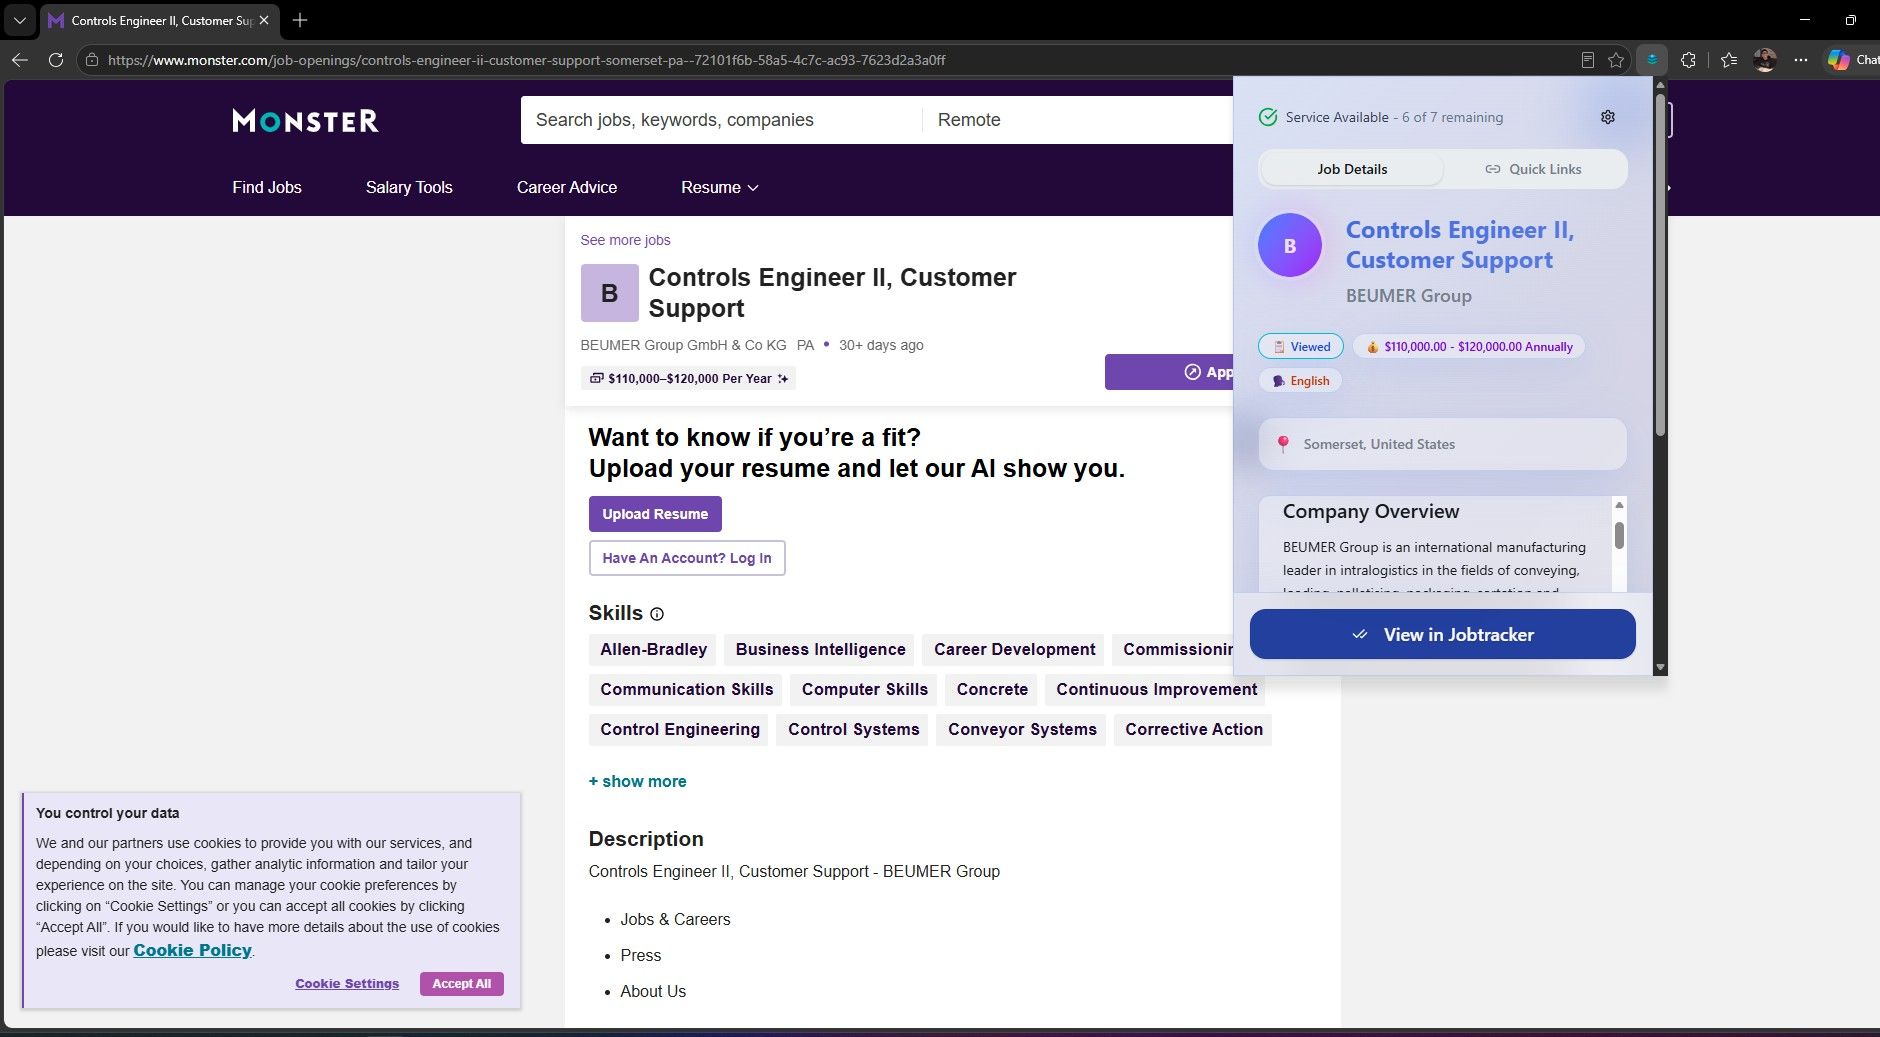1880x1037 pixels.
Task: Select the Conveyor Systems skill tag
Action: click(x=1022, y=729)
